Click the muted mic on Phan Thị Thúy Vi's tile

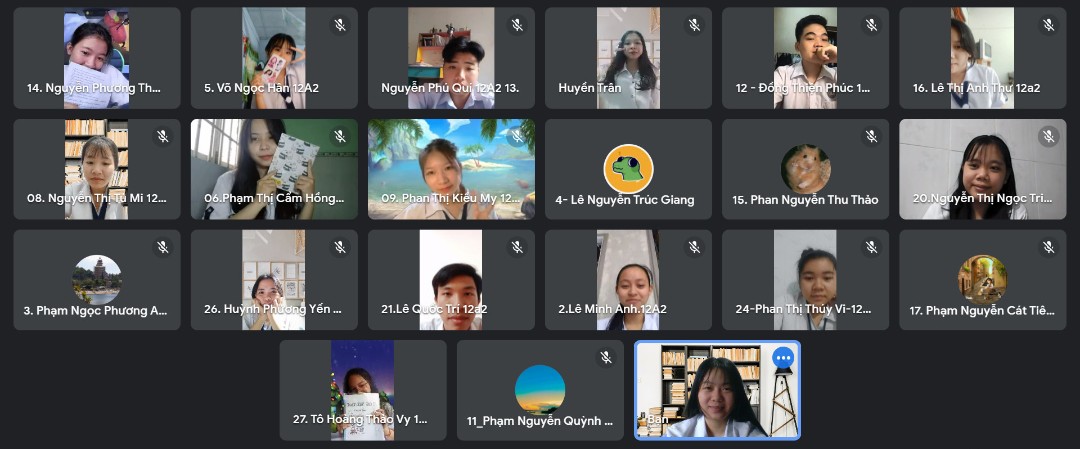(x=871, y=247)
